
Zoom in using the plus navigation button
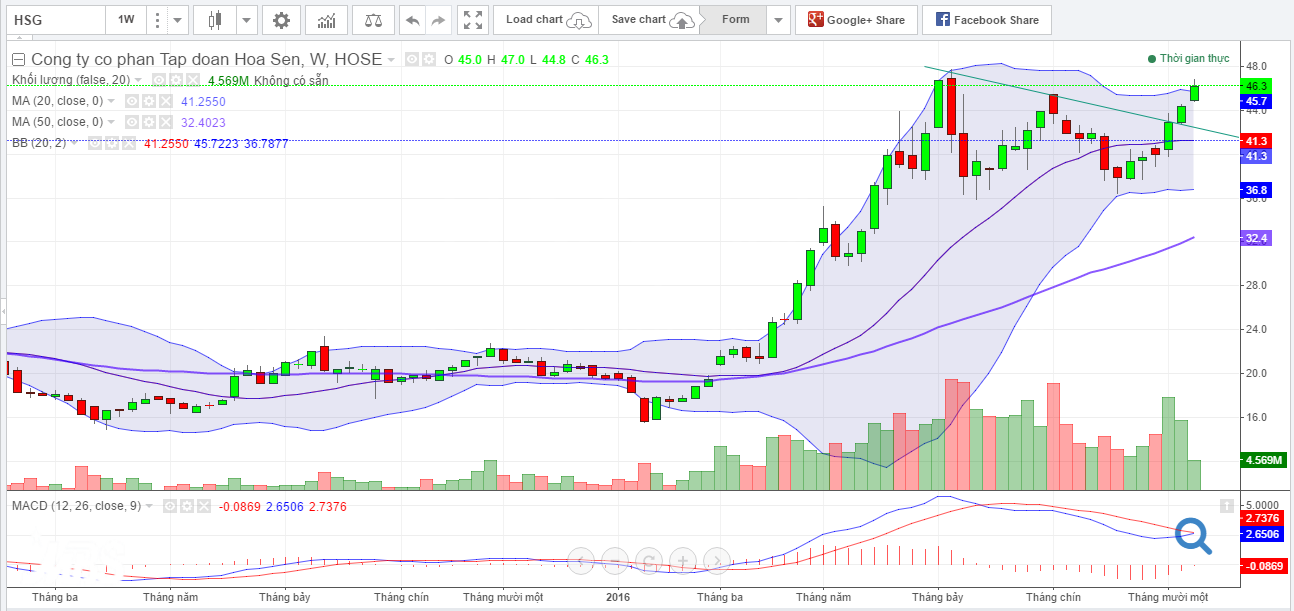coord(682,560)
